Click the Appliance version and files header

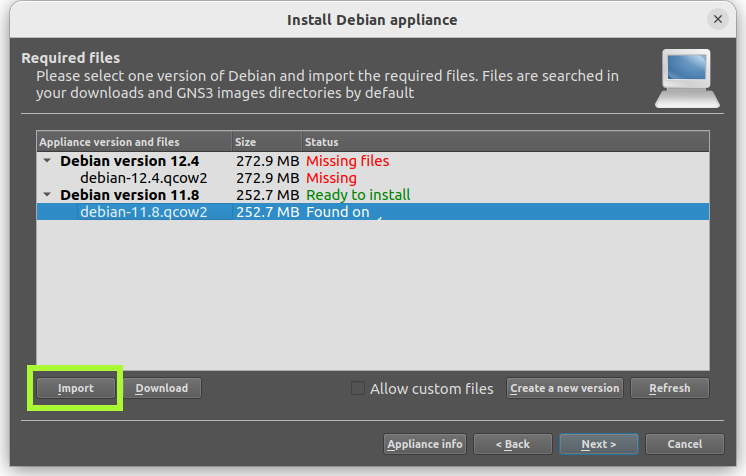(x=134, y=142)
